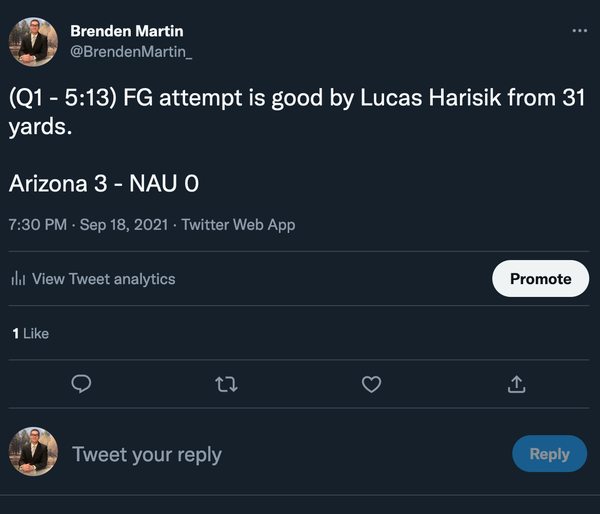Click the Sep 18, 2021 date
This screenshot has width=600, height=514.
point(121,225)
